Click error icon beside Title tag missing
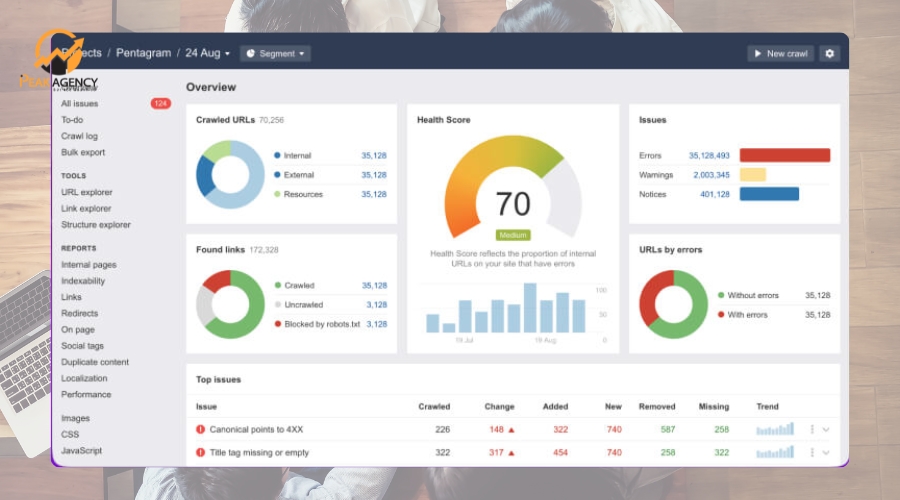 [x=200, y=452]
